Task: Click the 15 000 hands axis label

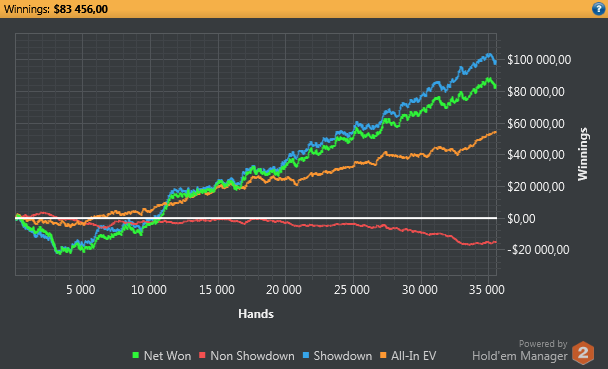Action: (x=217, y=290)
